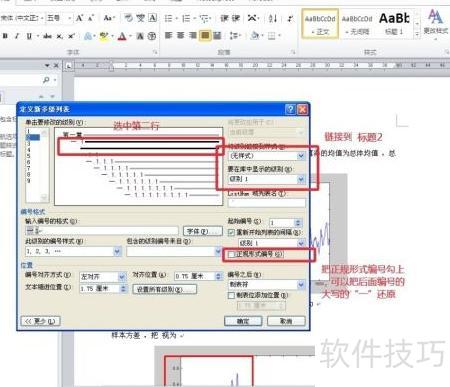Open line spacing options

tap(234, 35)
